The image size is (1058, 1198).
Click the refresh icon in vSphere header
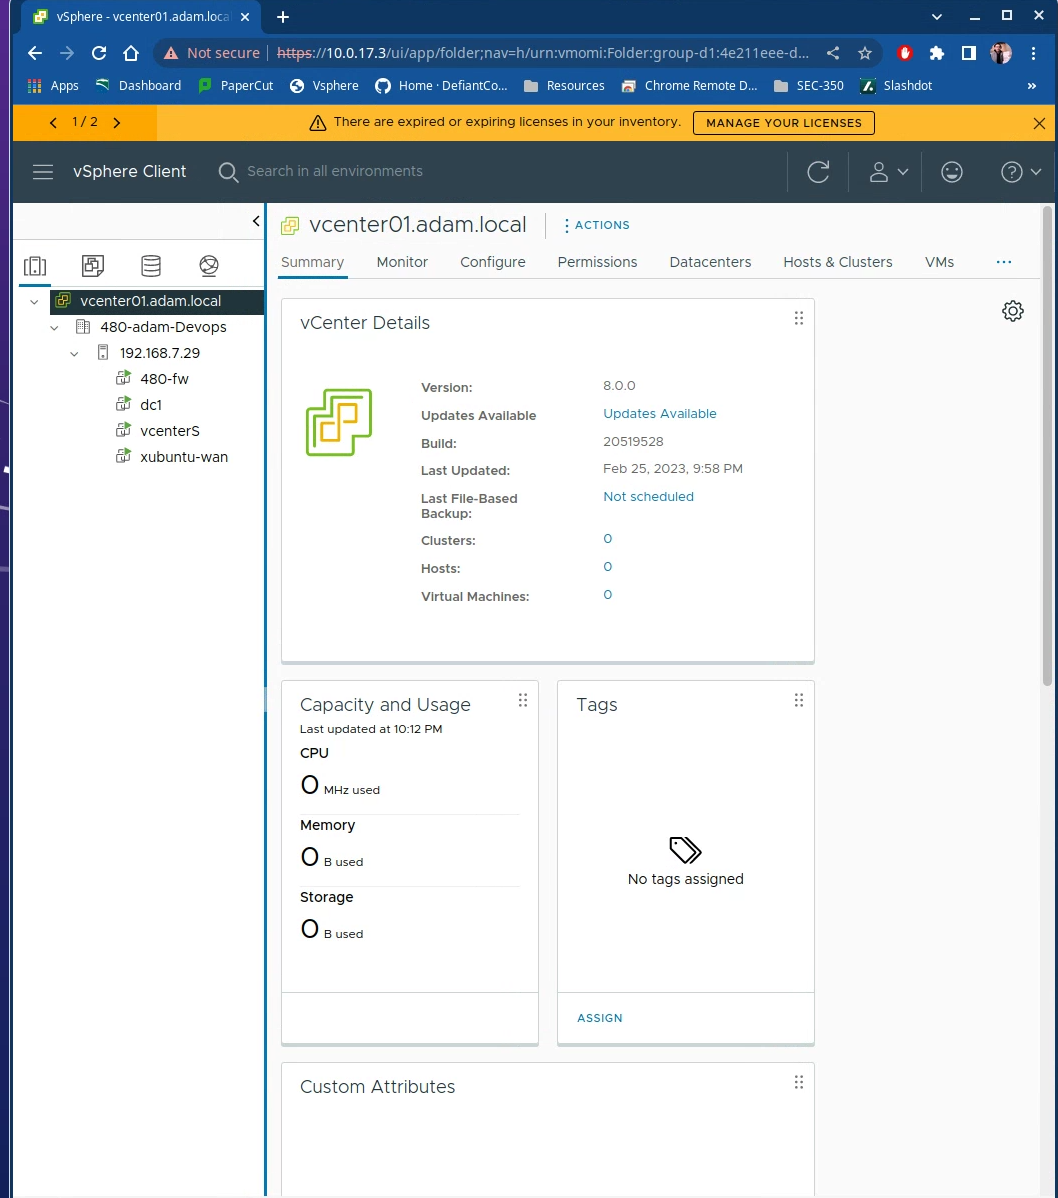pos(818,172)
